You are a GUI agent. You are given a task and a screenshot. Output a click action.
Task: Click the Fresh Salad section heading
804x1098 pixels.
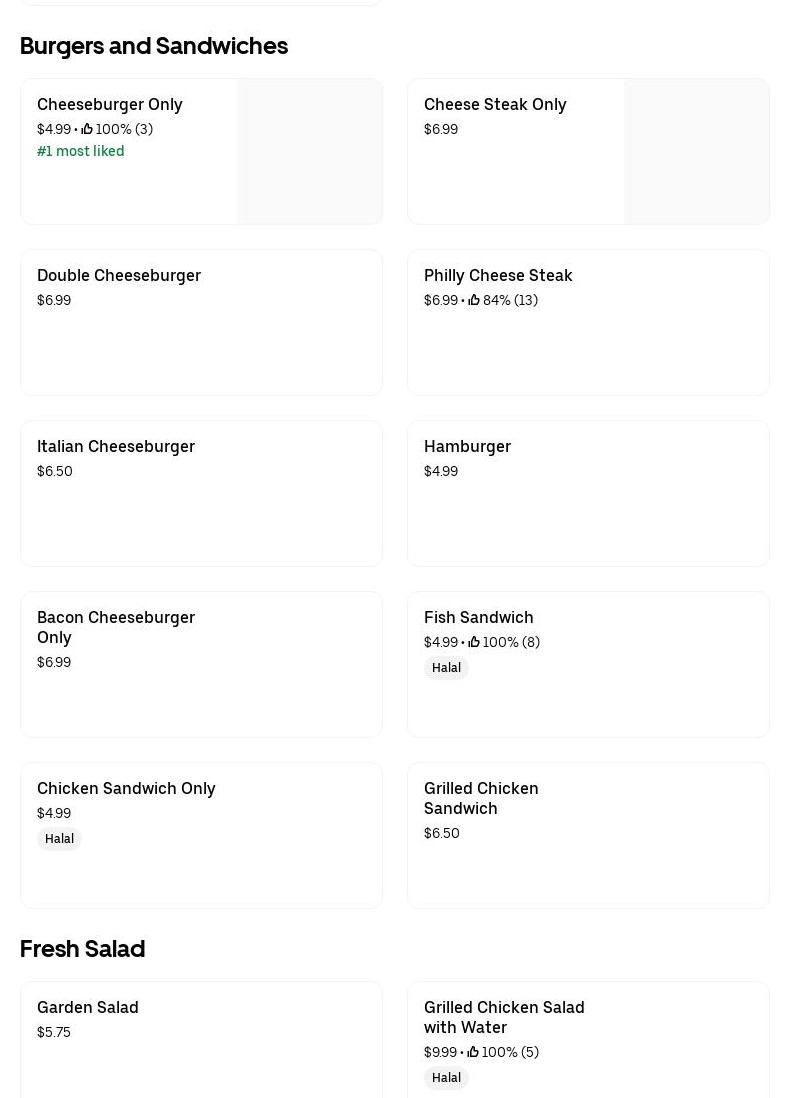pyautogui.click(x=82, y=949)
